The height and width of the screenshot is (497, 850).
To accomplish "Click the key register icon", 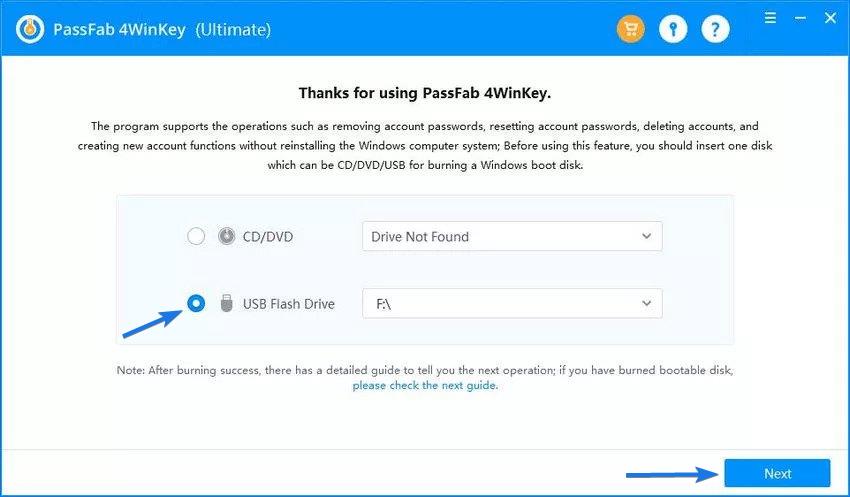I will (x=673, y=29).
